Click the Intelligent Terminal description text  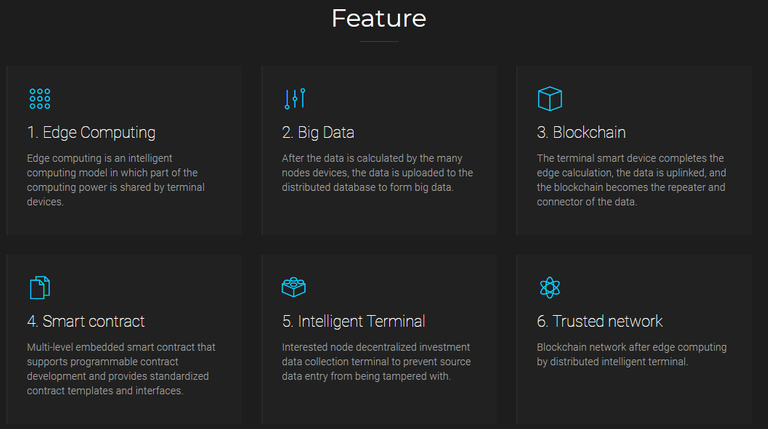click(x=376, y=361)
